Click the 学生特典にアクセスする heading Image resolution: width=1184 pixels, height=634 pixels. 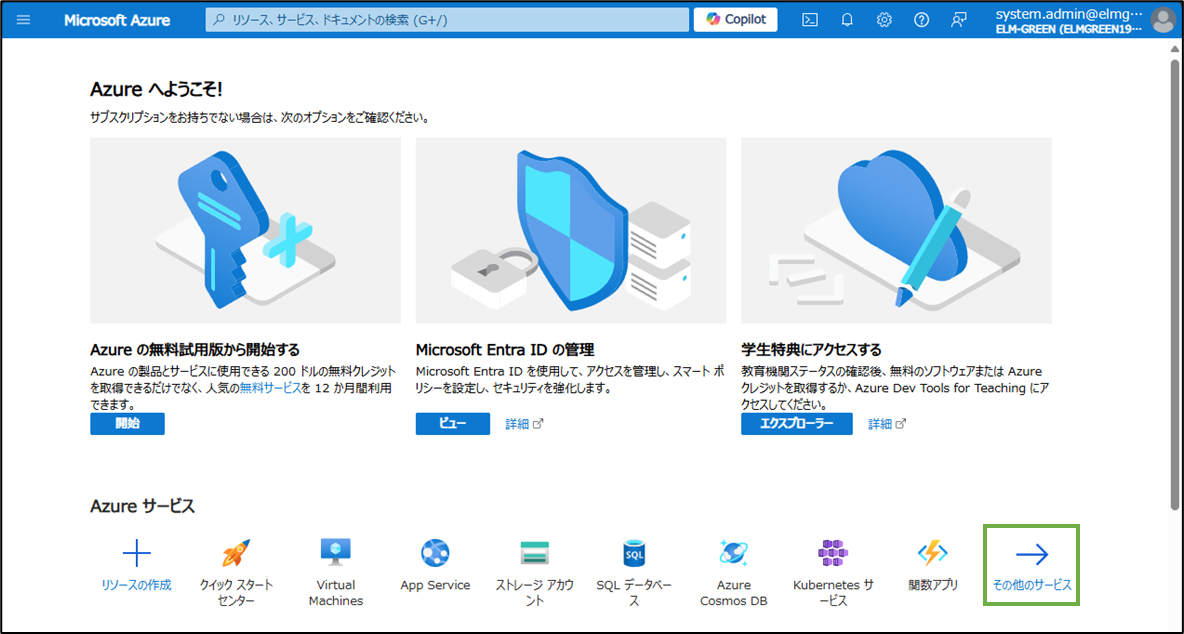[x=812, y=349]
